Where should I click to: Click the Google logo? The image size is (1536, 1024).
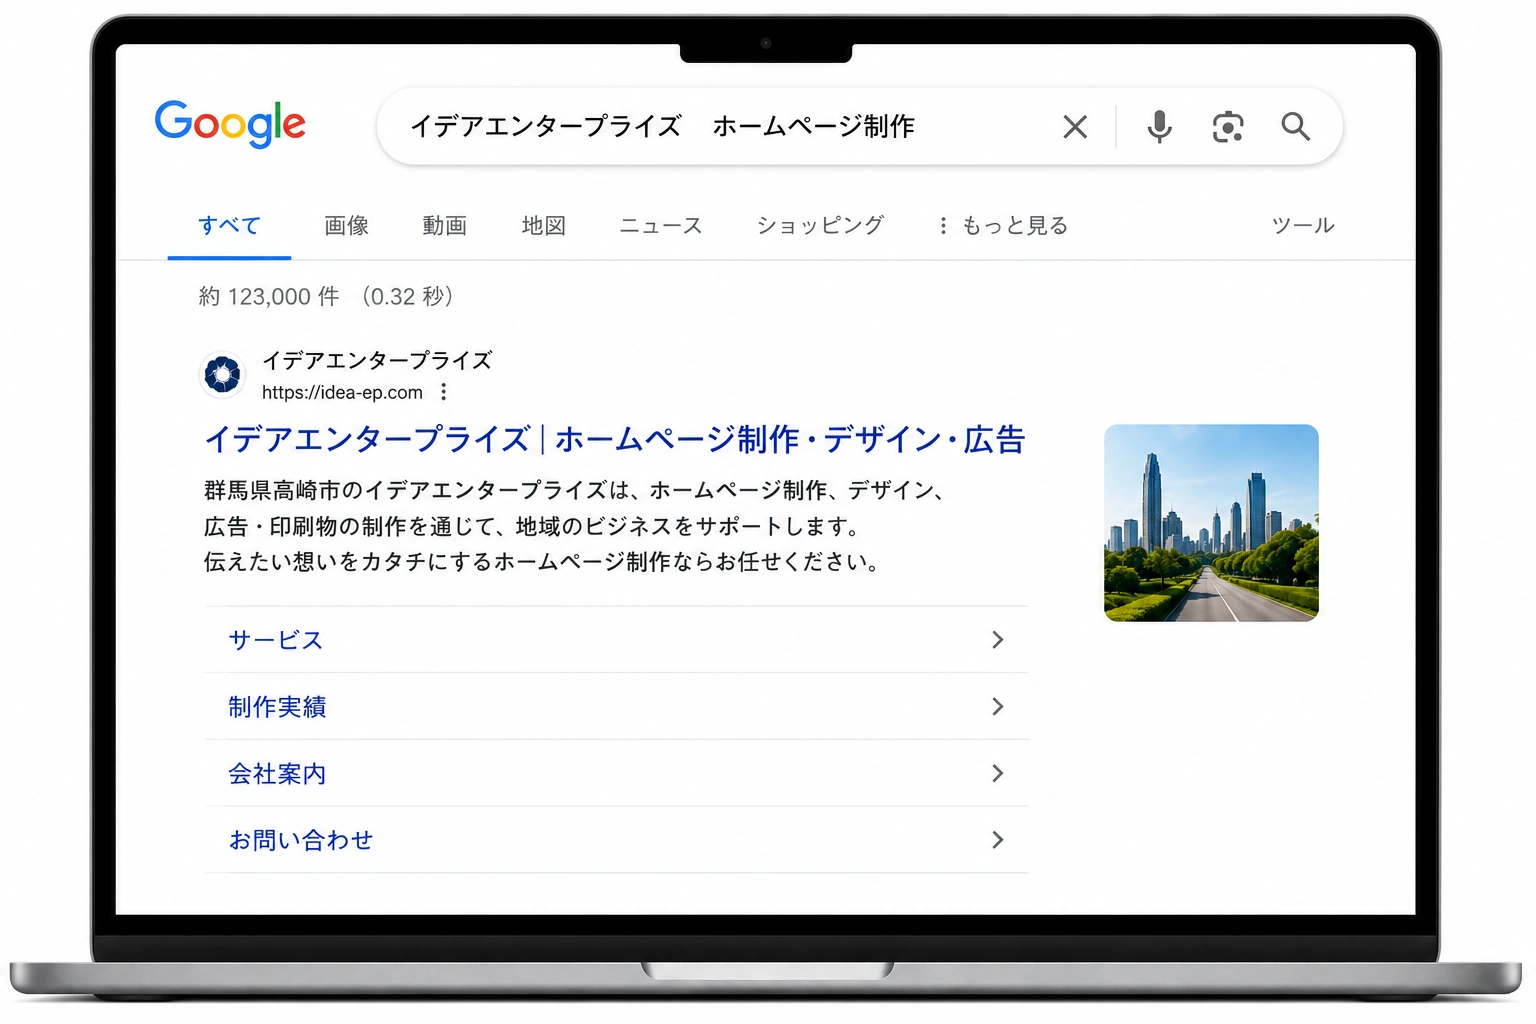tap(230, 124)
